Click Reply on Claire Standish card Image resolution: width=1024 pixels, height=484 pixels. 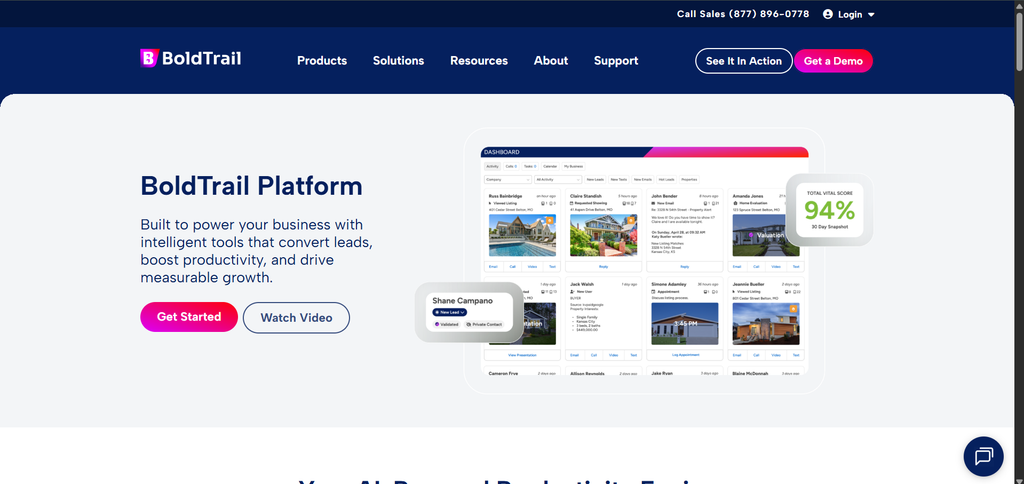click(x=603, y=266)
